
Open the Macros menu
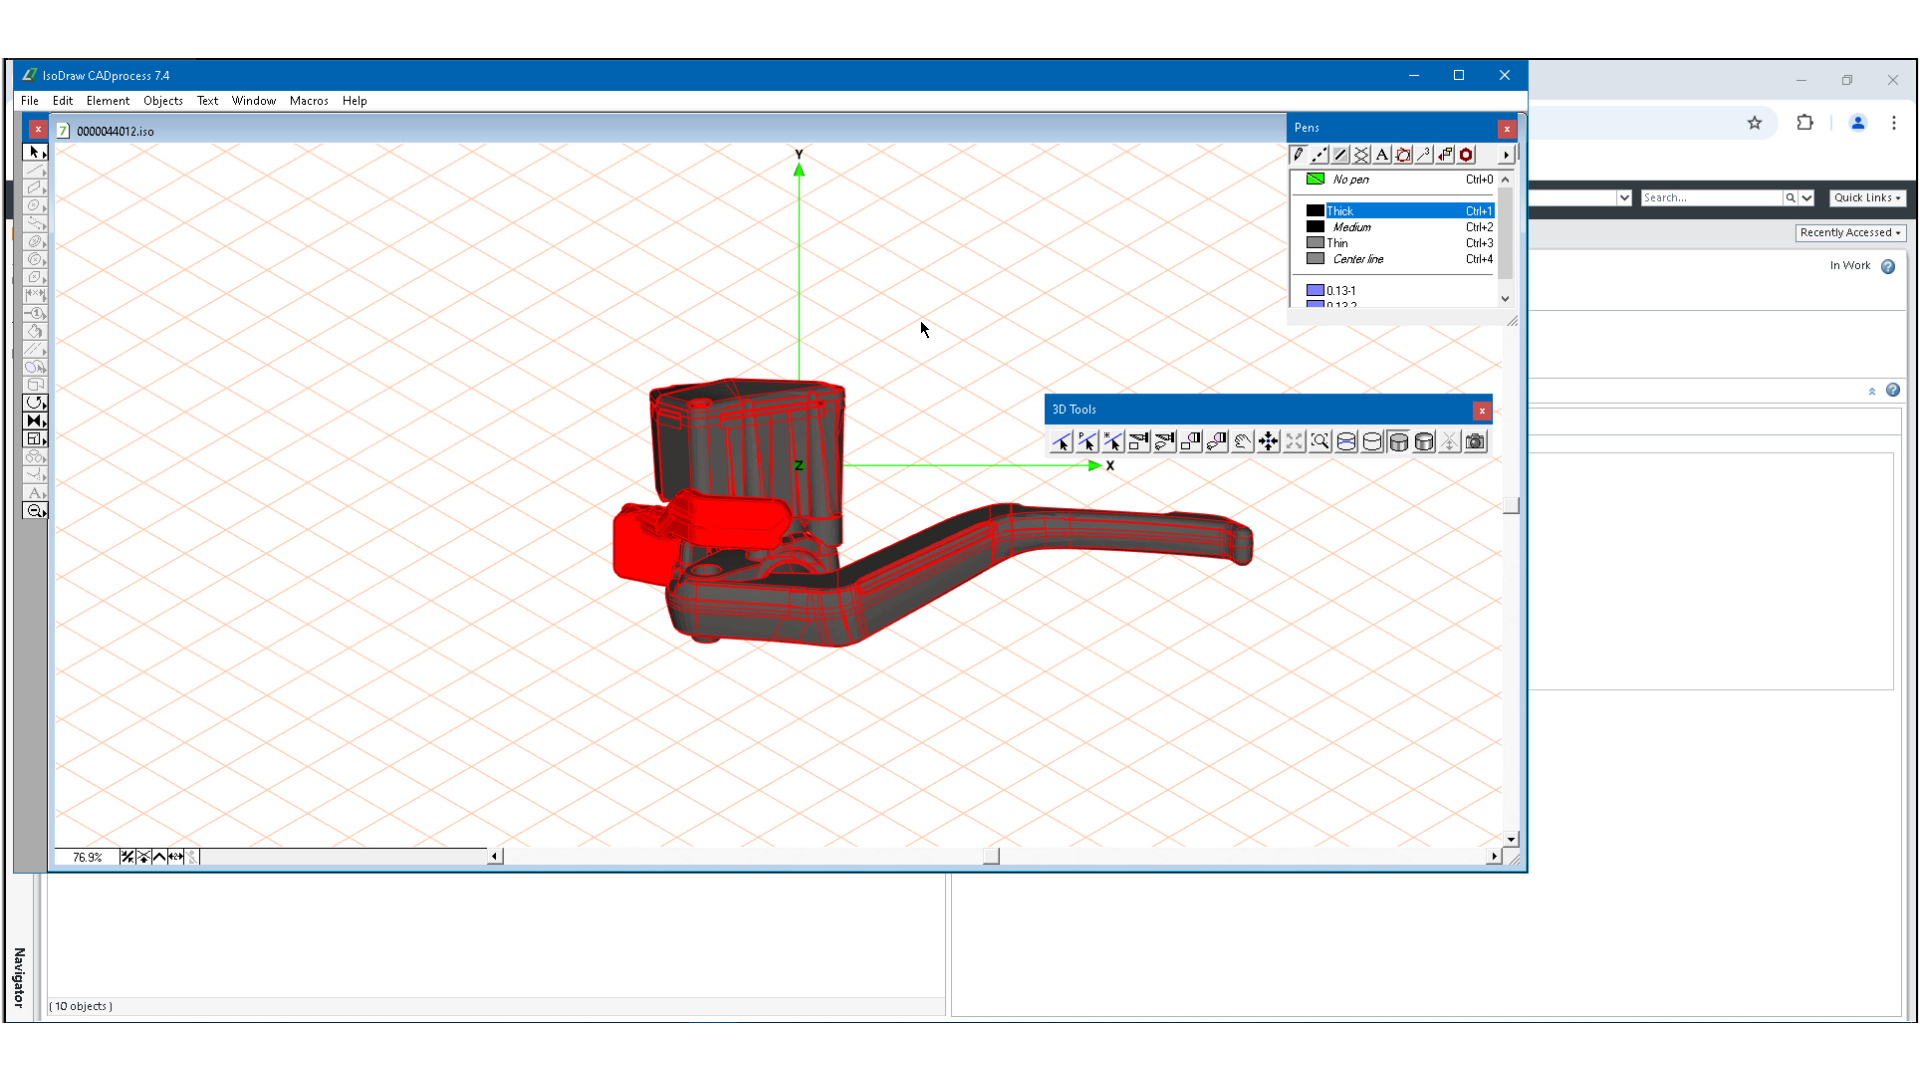tap(309, 101)
